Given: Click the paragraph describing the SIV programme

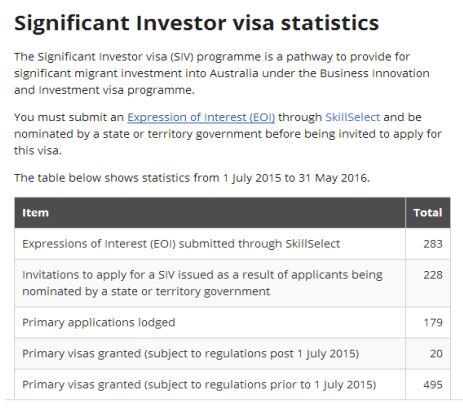Looking at the screenshot, I should tap(222, 73).
